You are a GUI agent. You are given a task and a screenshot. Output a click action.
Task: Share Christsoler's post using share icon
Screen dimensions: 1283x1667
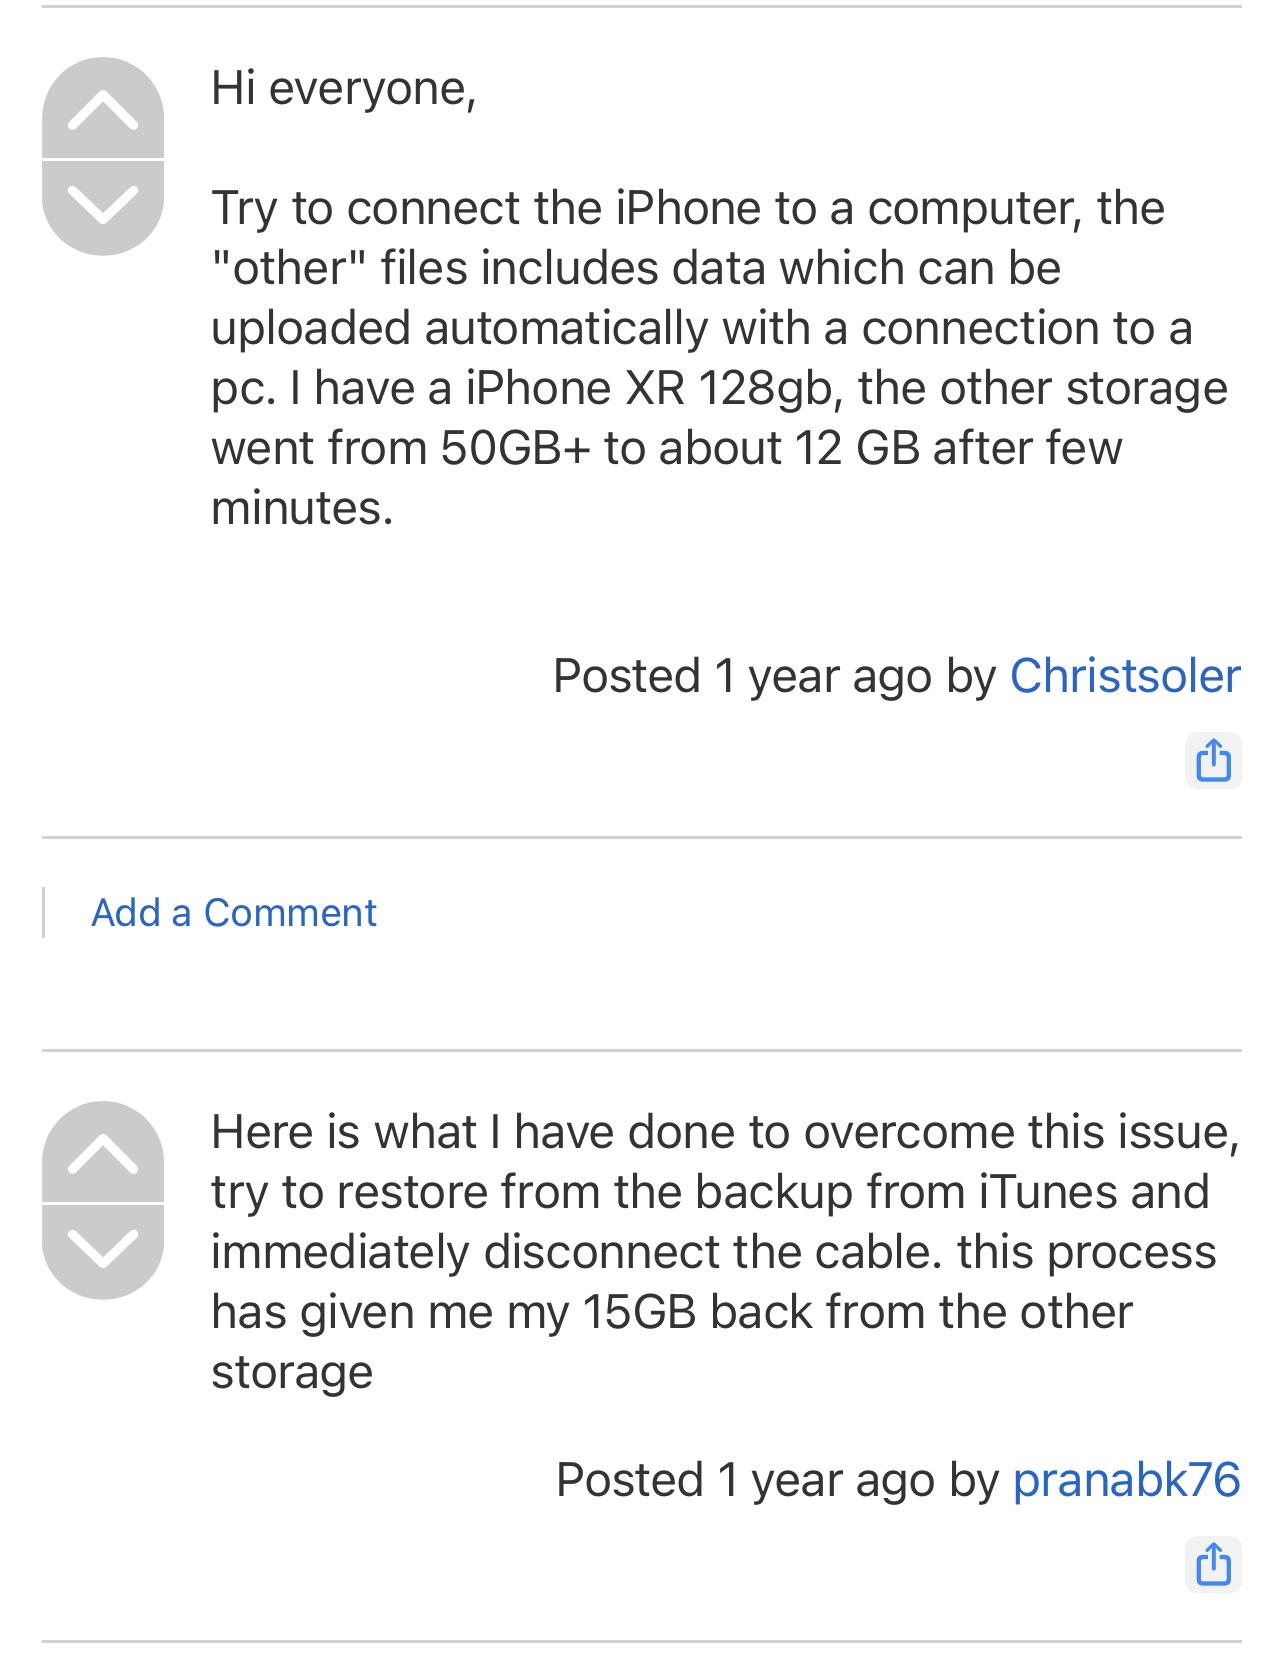[x=1213, y=761]
